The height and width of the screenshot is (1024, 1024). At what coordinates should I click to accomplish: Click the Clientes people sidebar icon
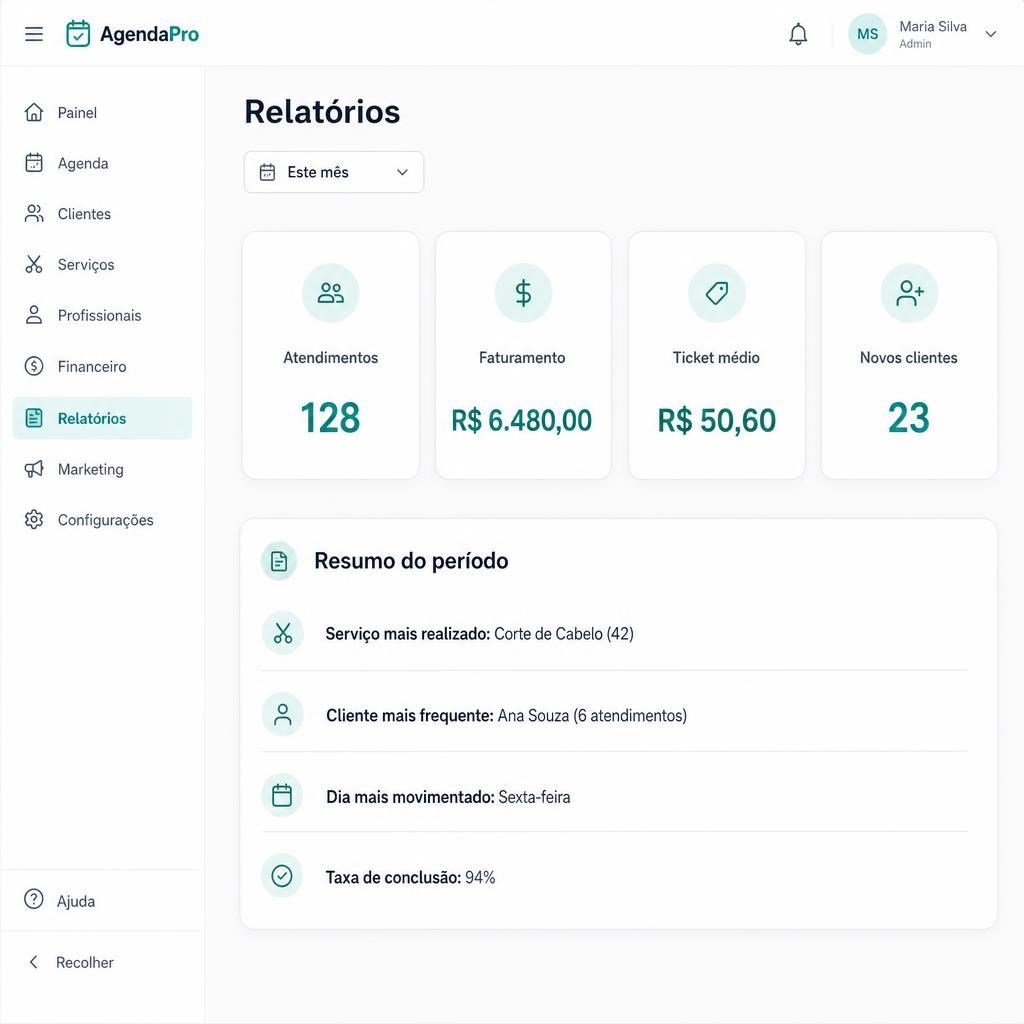[x=34, y=214]
